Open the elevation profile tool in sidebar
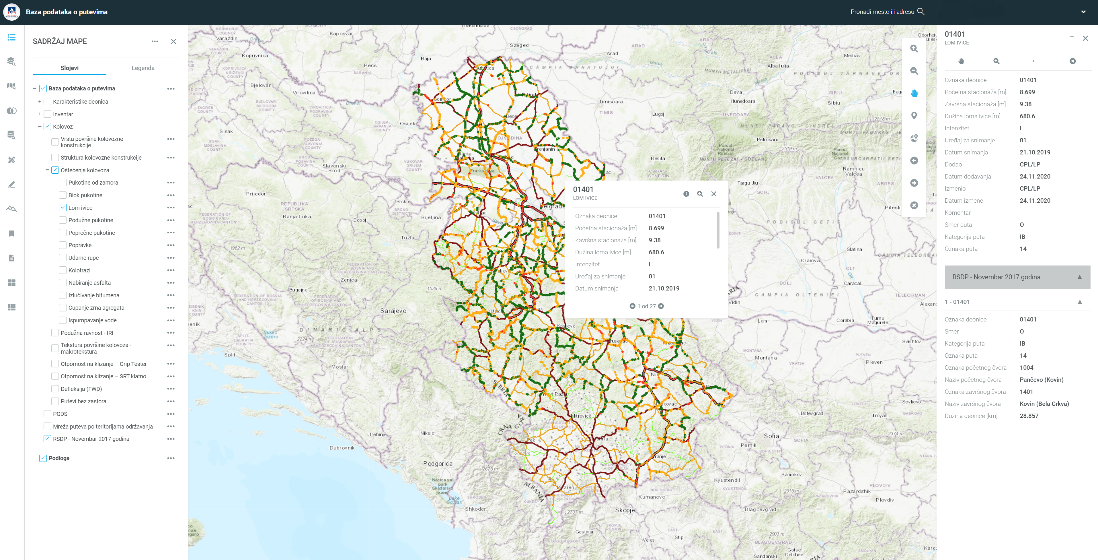Image resolution: width=1098 pixels, height=560 pixels. coord(12,209)
